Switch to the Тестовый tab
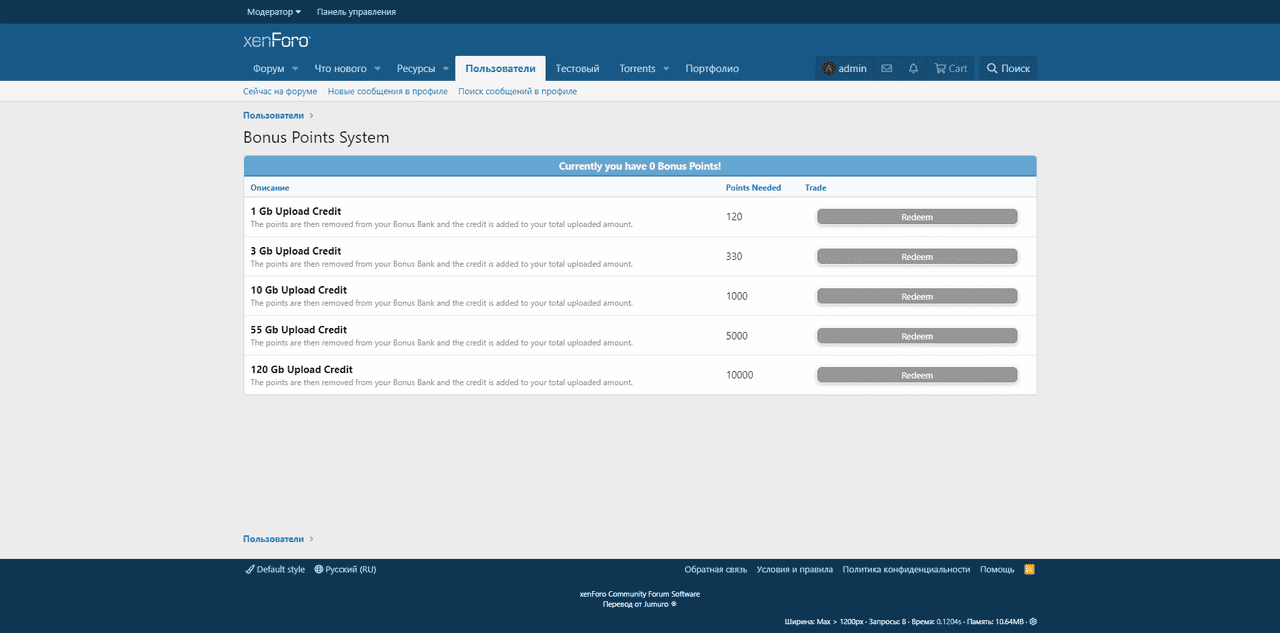This screenshot has width=1280, height=633. pos(577,69)
